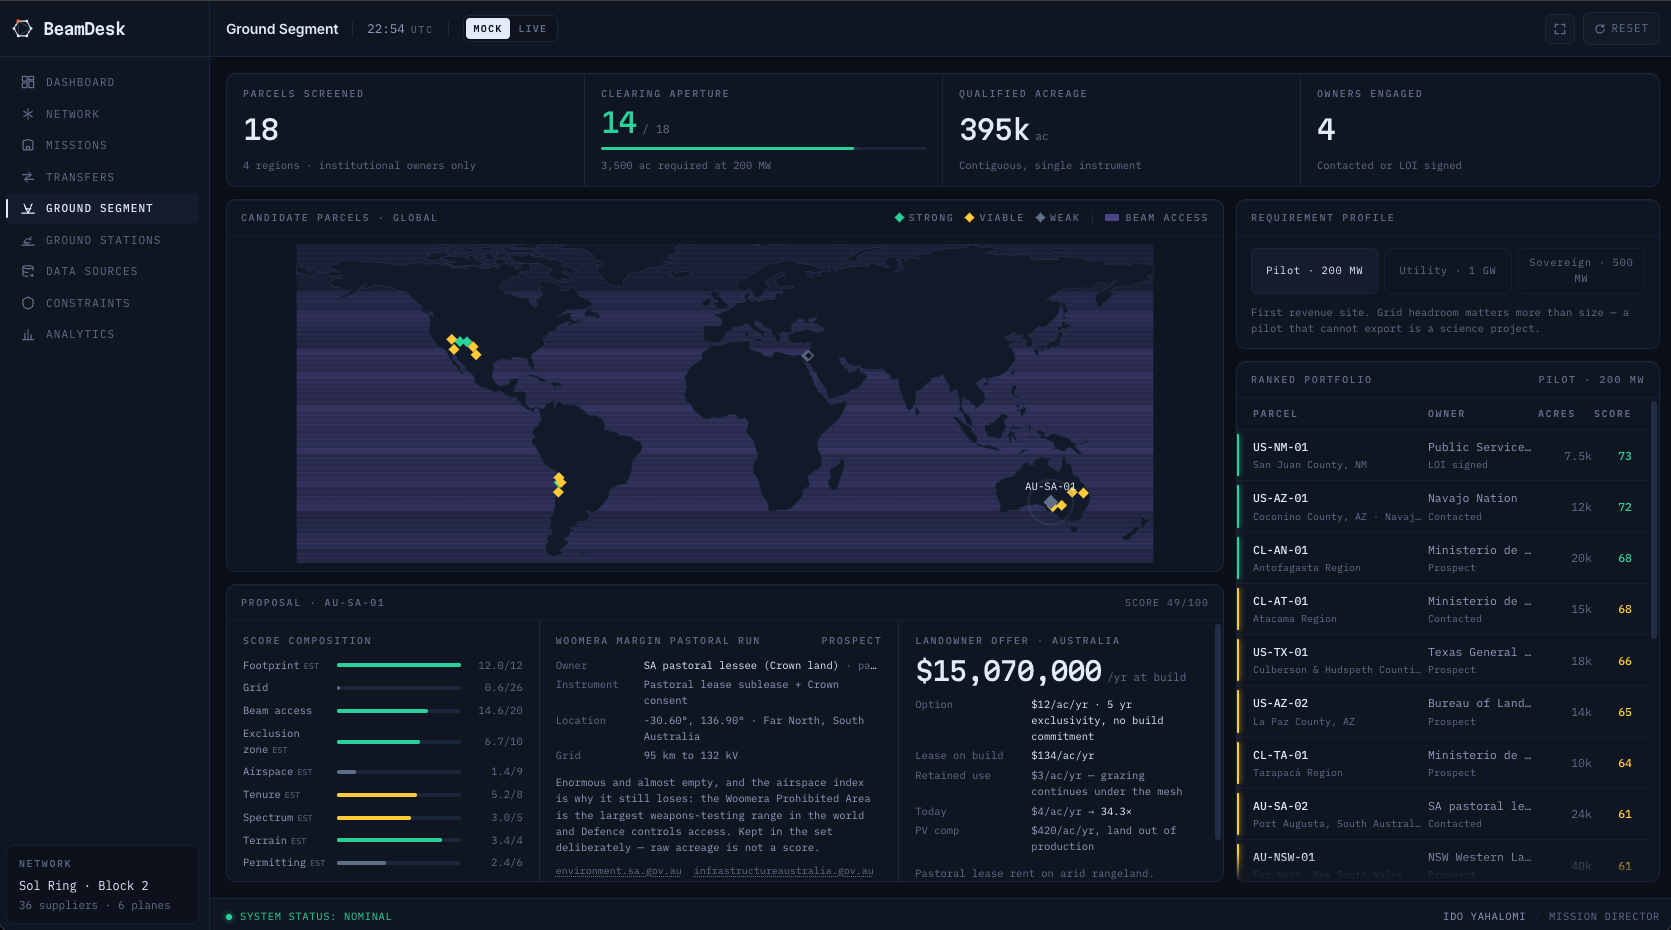Image resolution: width=1671 pixels, height=930 pixels.
Task: Toggle the BEAM ACCESS map layer
Action: (x=1157, y=218)
